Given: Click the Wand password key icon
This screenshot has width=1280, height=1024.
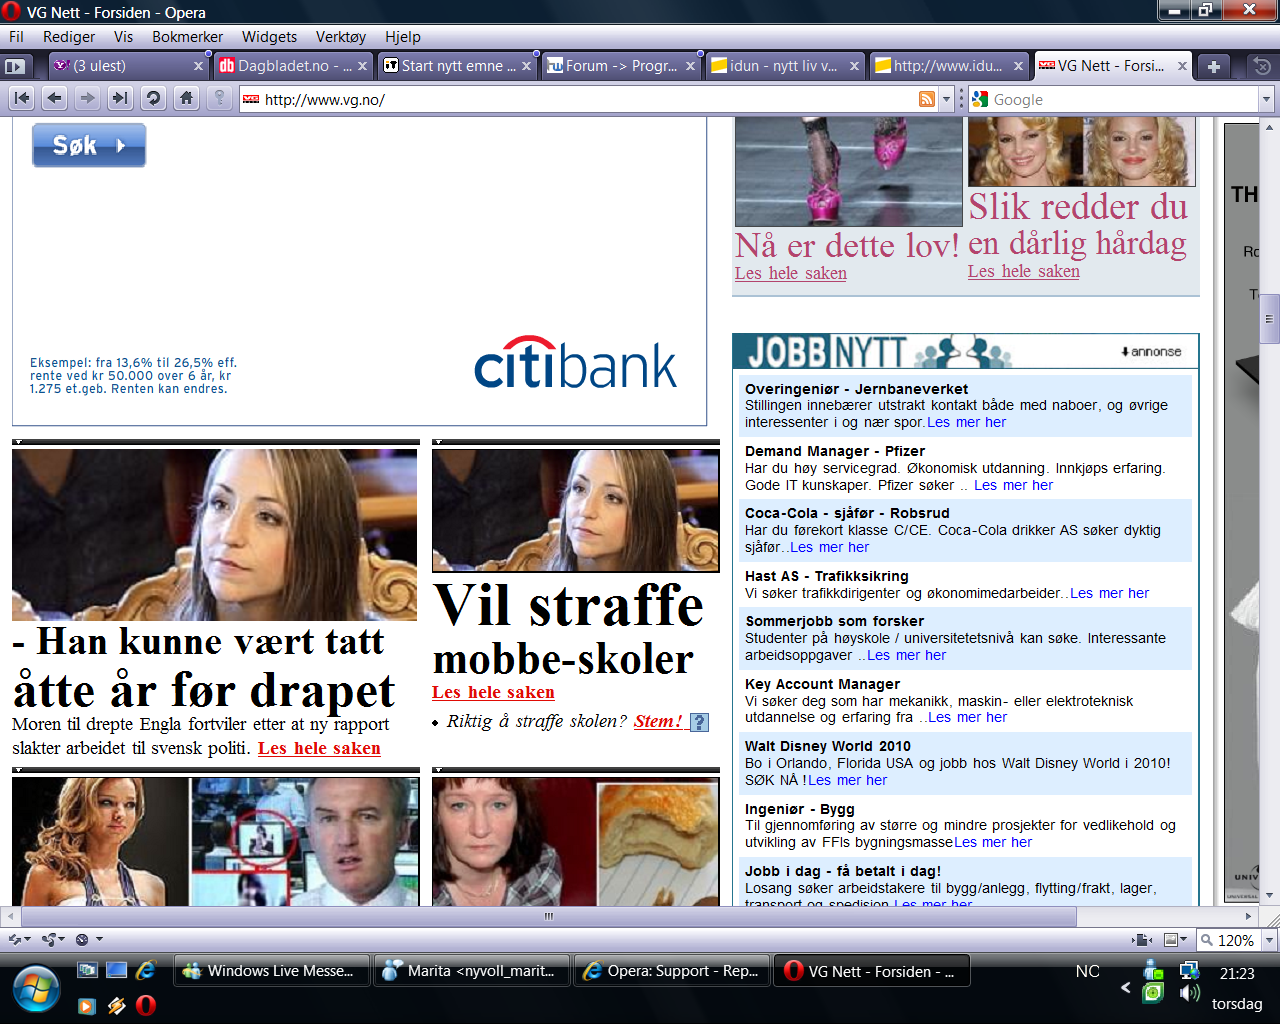Looking at the screenshot, I should tap(219, 98).
